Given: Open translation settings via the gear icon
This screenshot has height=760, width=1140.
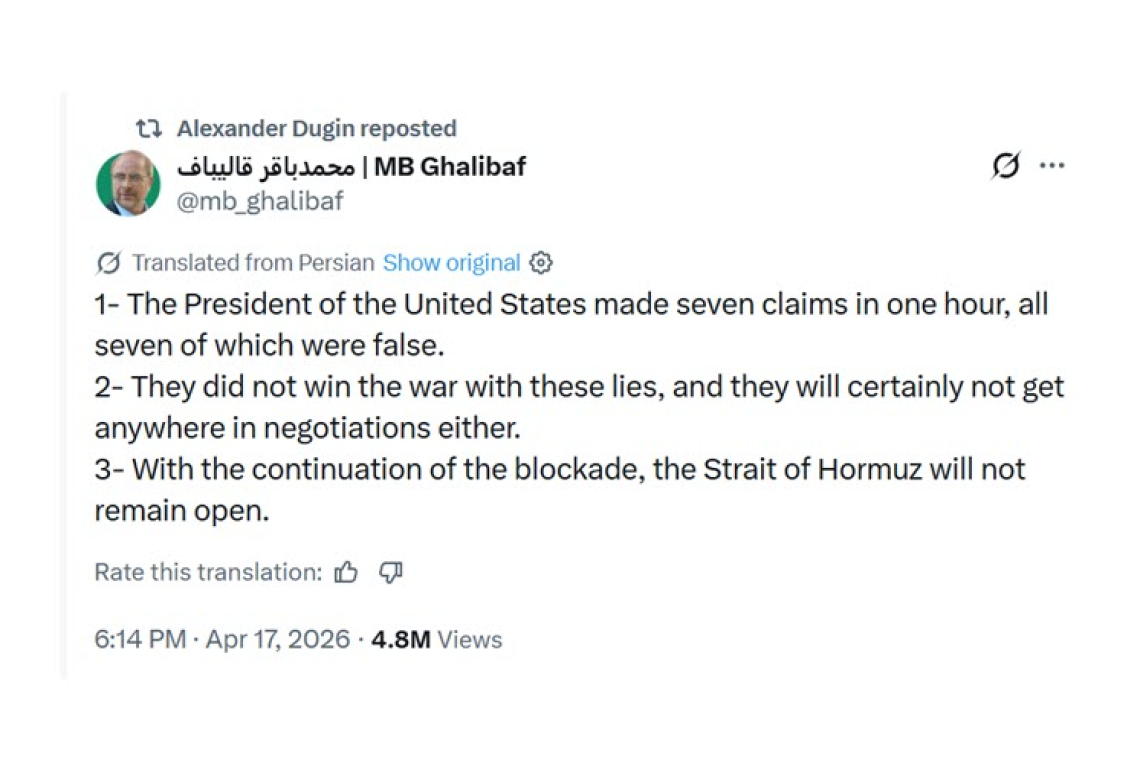Looking at the screenshot, I should click(x=540, y=262).
